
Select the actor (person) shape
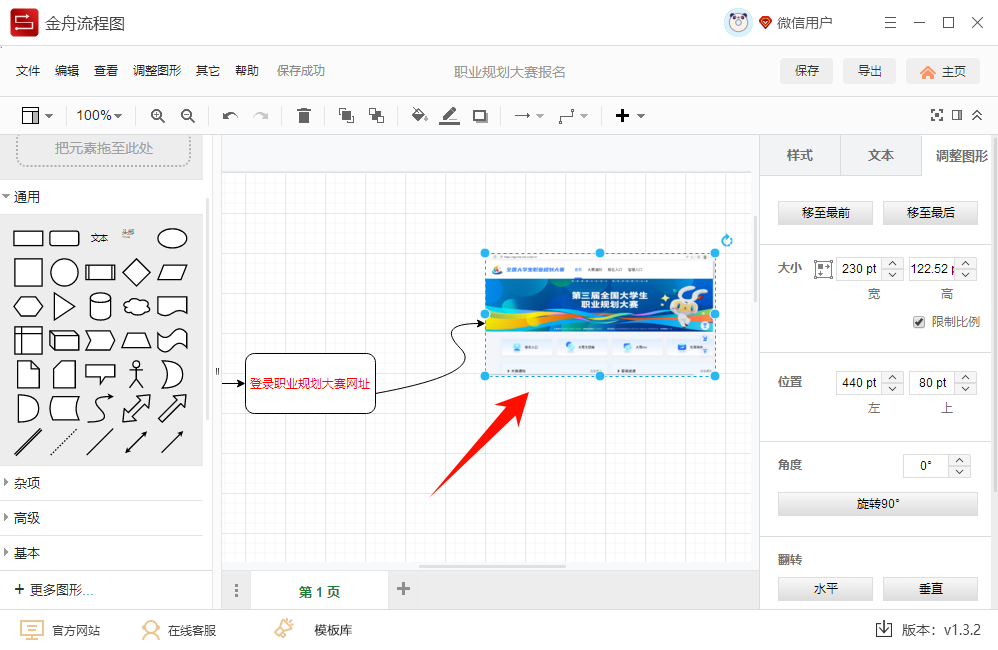pos(136,373)
